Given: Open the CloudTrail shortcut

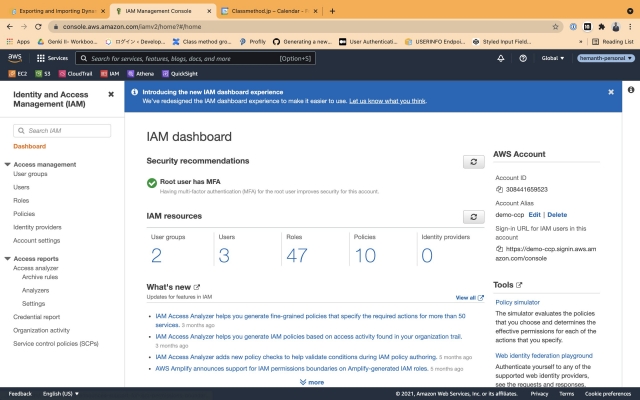Looking at the screenshot, I should click(76, 74).
